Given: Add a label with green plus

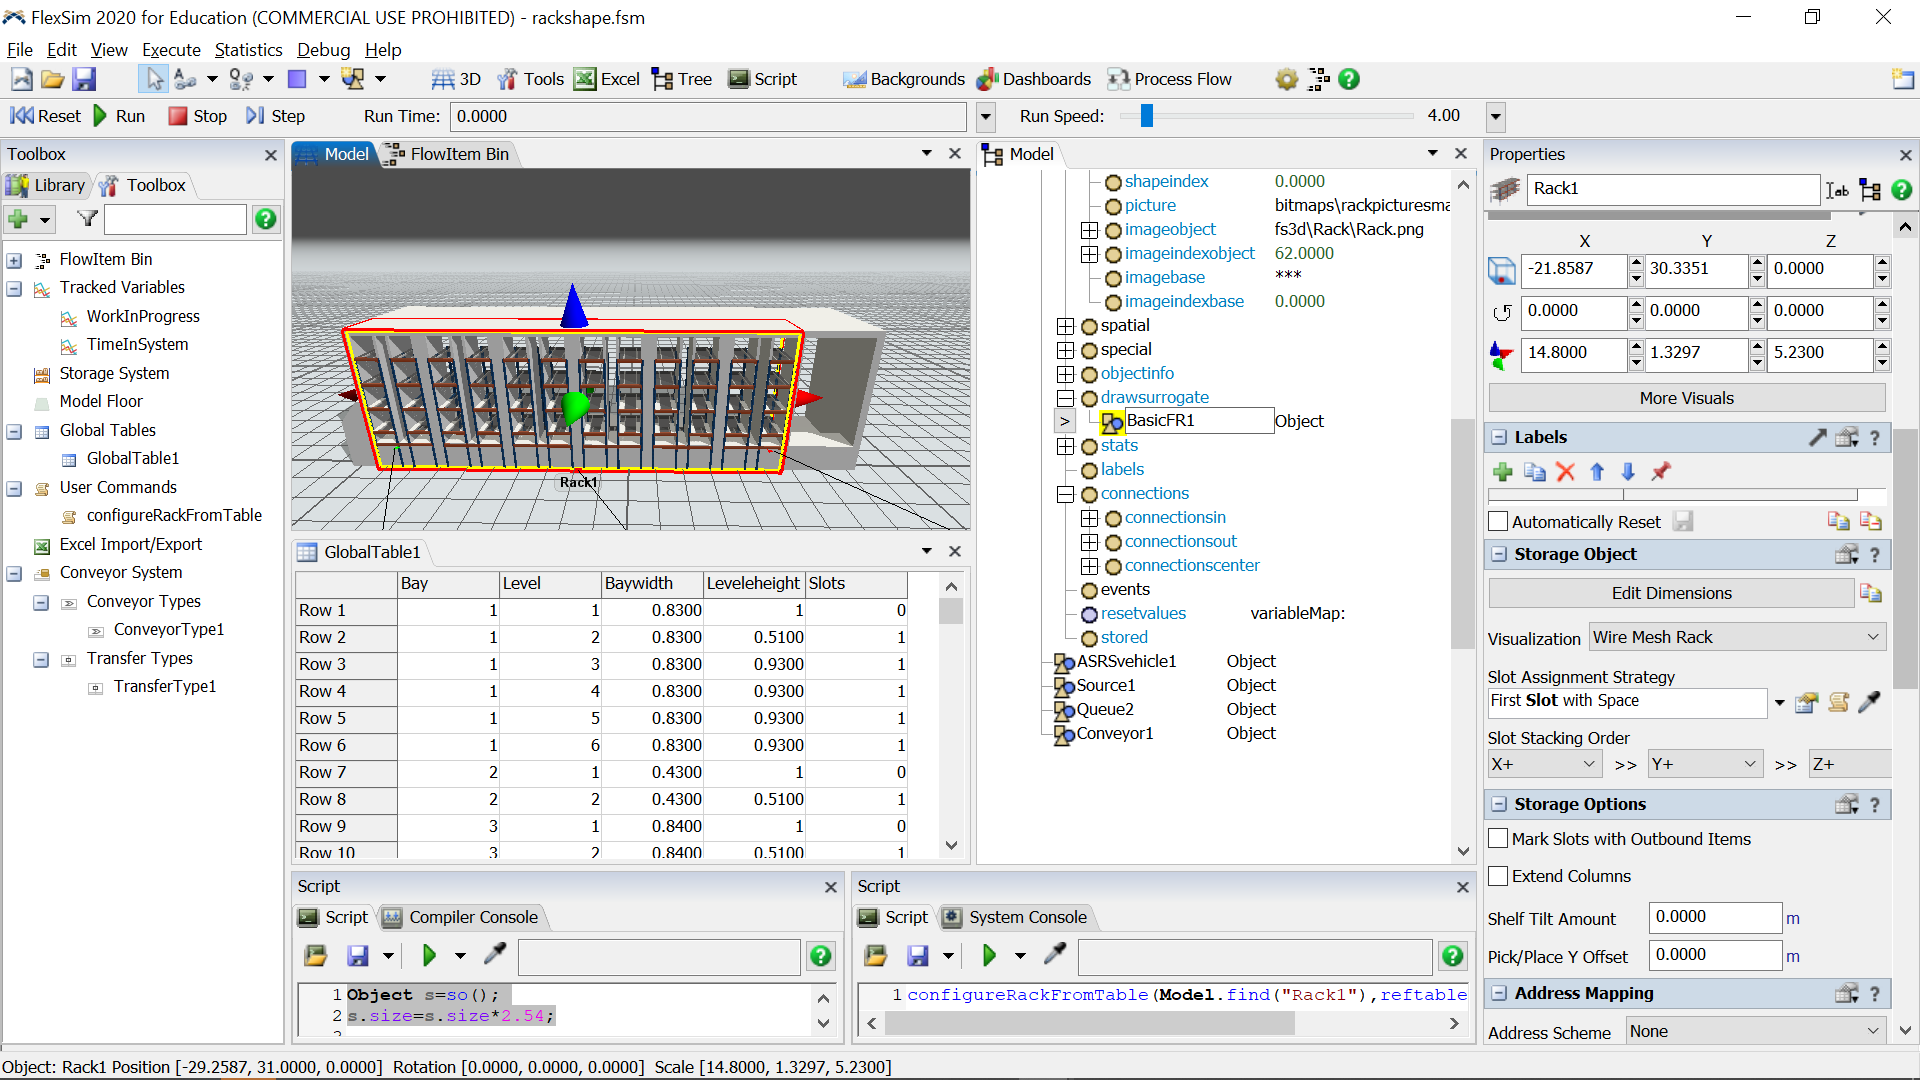Looking at the screenshot, I should (1502, 472).
